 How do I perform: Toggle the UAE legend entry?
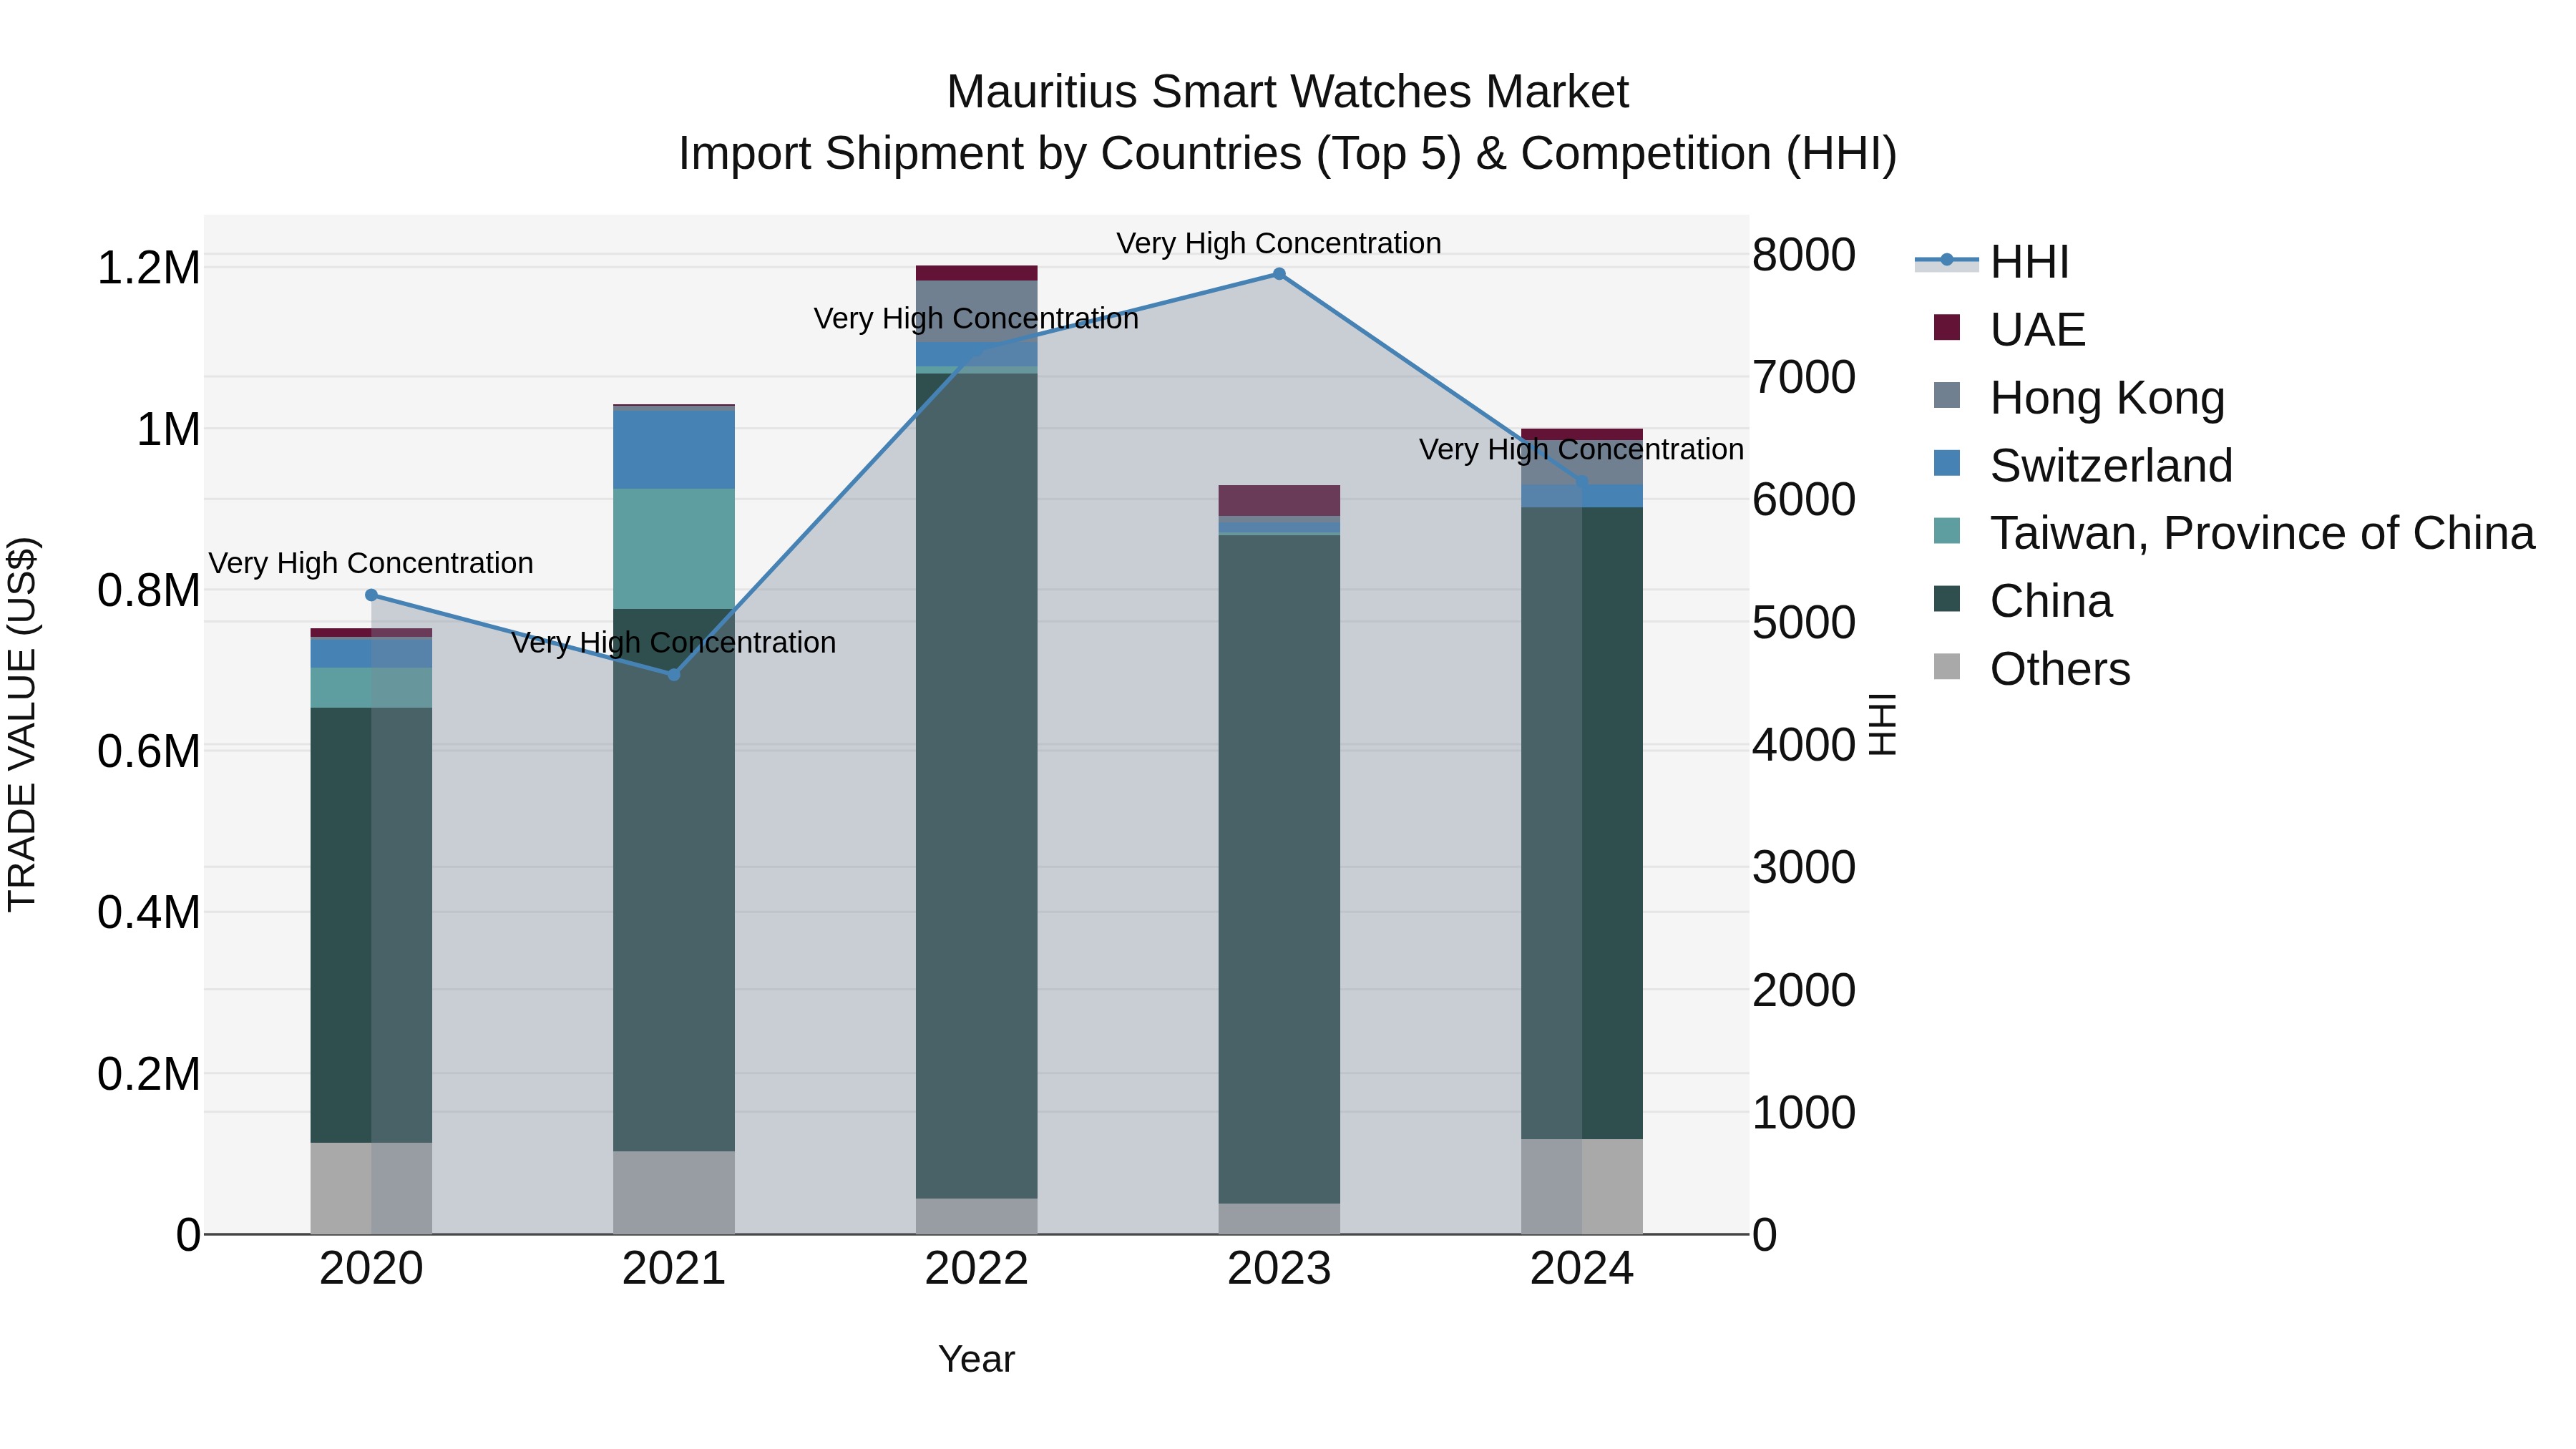tap(2010, 330)
